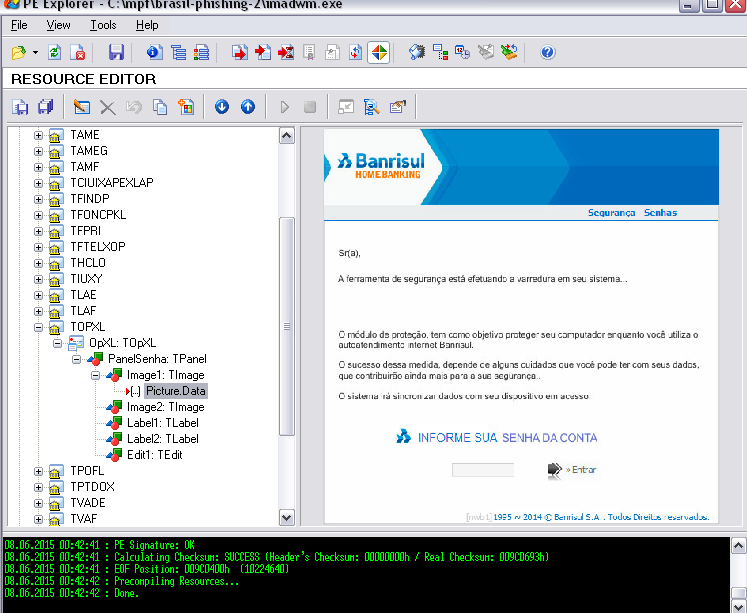747x613 pixels.
Task: Click the resource tree scroll up arrow
Action: click(287, 136)
